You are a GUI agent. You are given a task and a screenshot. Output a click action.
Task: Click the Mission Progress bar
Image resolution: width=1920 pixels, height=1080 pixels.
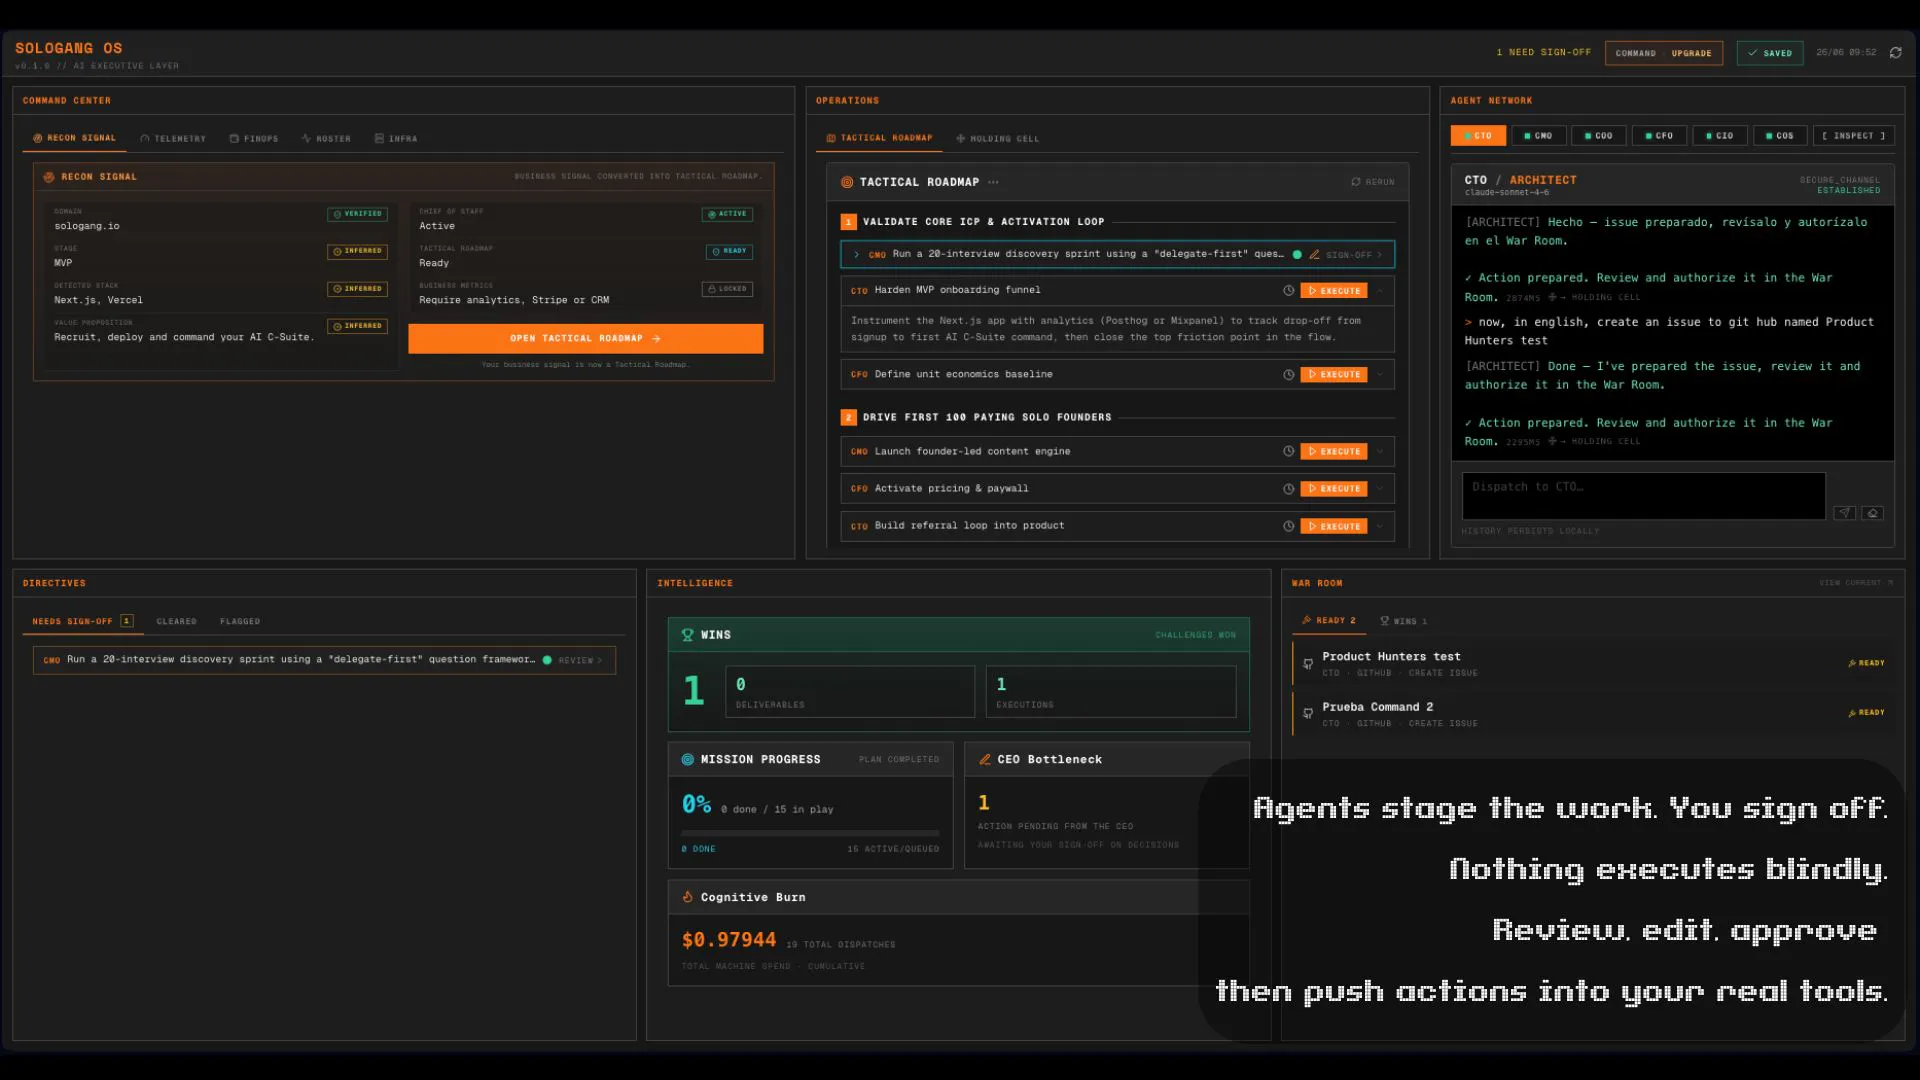tap(810, 833)
